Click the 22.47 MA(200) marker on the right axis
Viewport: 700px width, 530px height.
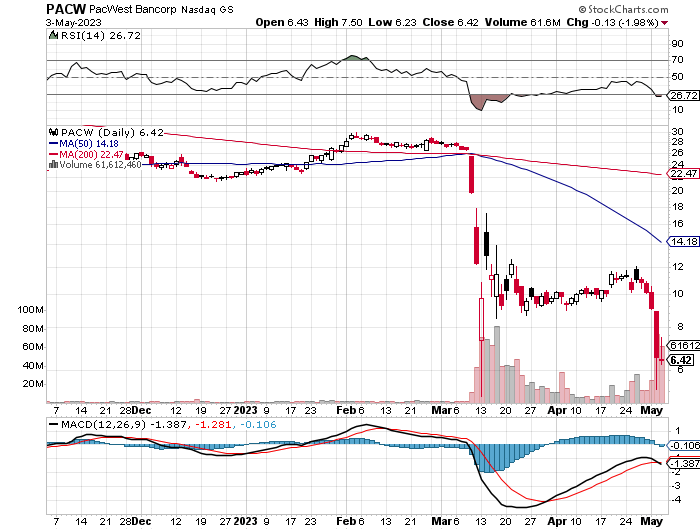coord(683,174)
